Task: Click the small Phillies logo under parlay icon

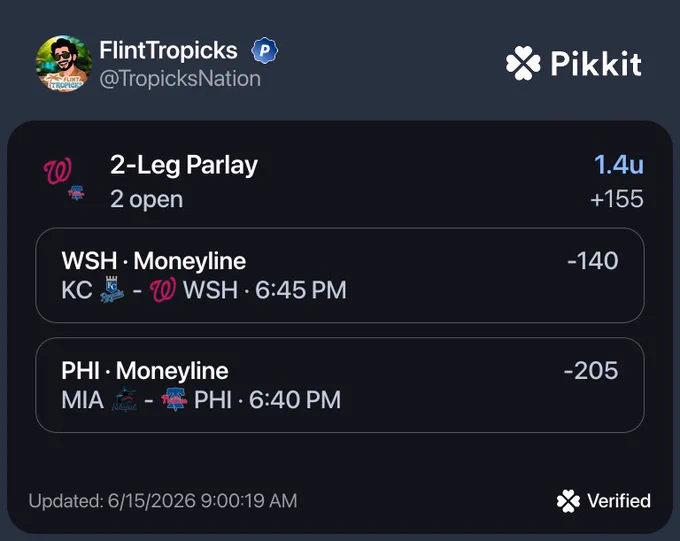Action: pos(77,193)
